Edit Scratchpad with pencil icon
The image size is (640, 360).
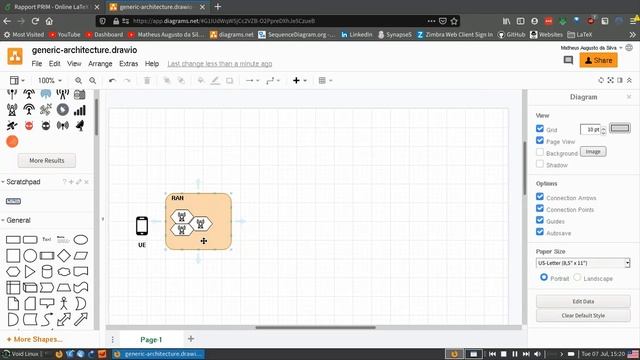79,182
